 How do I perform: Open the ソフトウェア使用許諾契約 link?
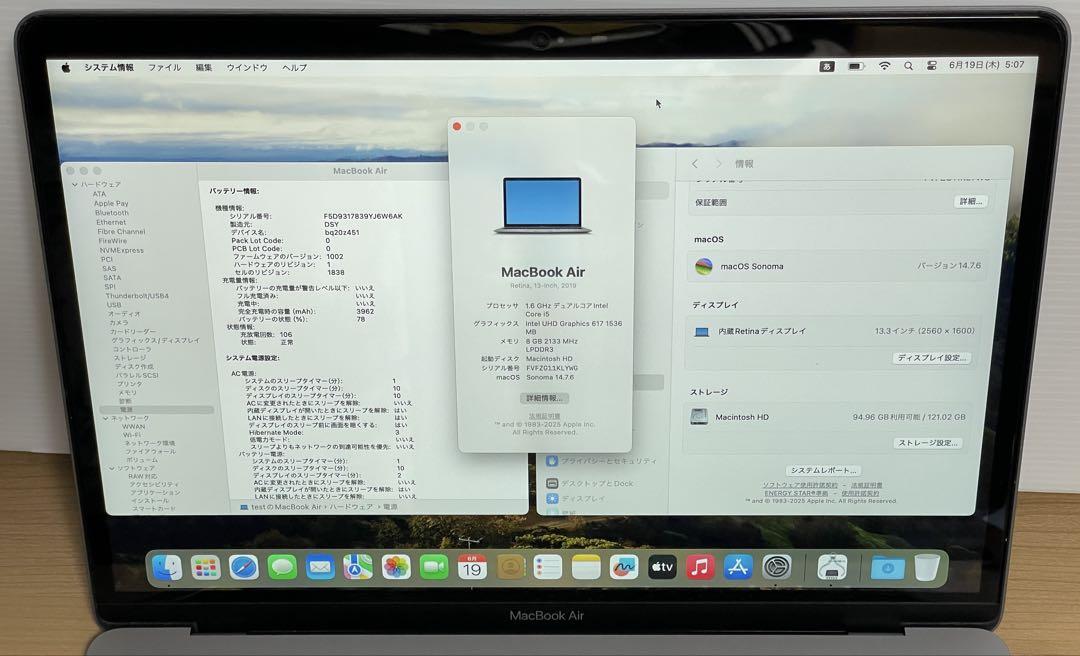click(x=800, y=486)
